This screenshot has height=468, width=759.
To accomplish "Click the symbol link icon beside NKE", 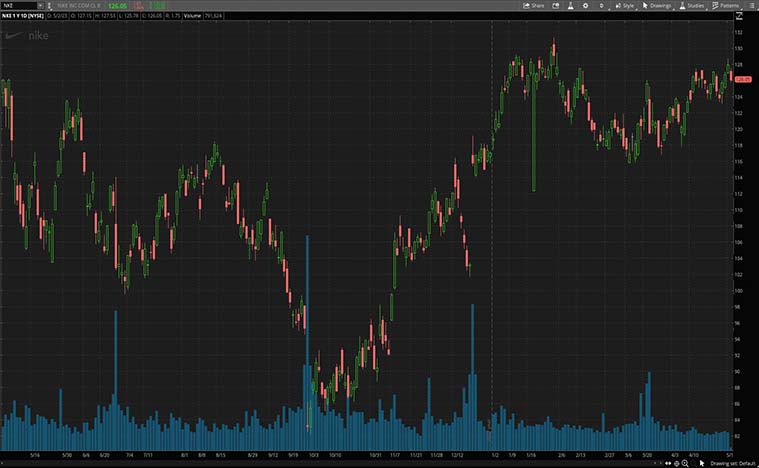I will (x=49, y=5).
